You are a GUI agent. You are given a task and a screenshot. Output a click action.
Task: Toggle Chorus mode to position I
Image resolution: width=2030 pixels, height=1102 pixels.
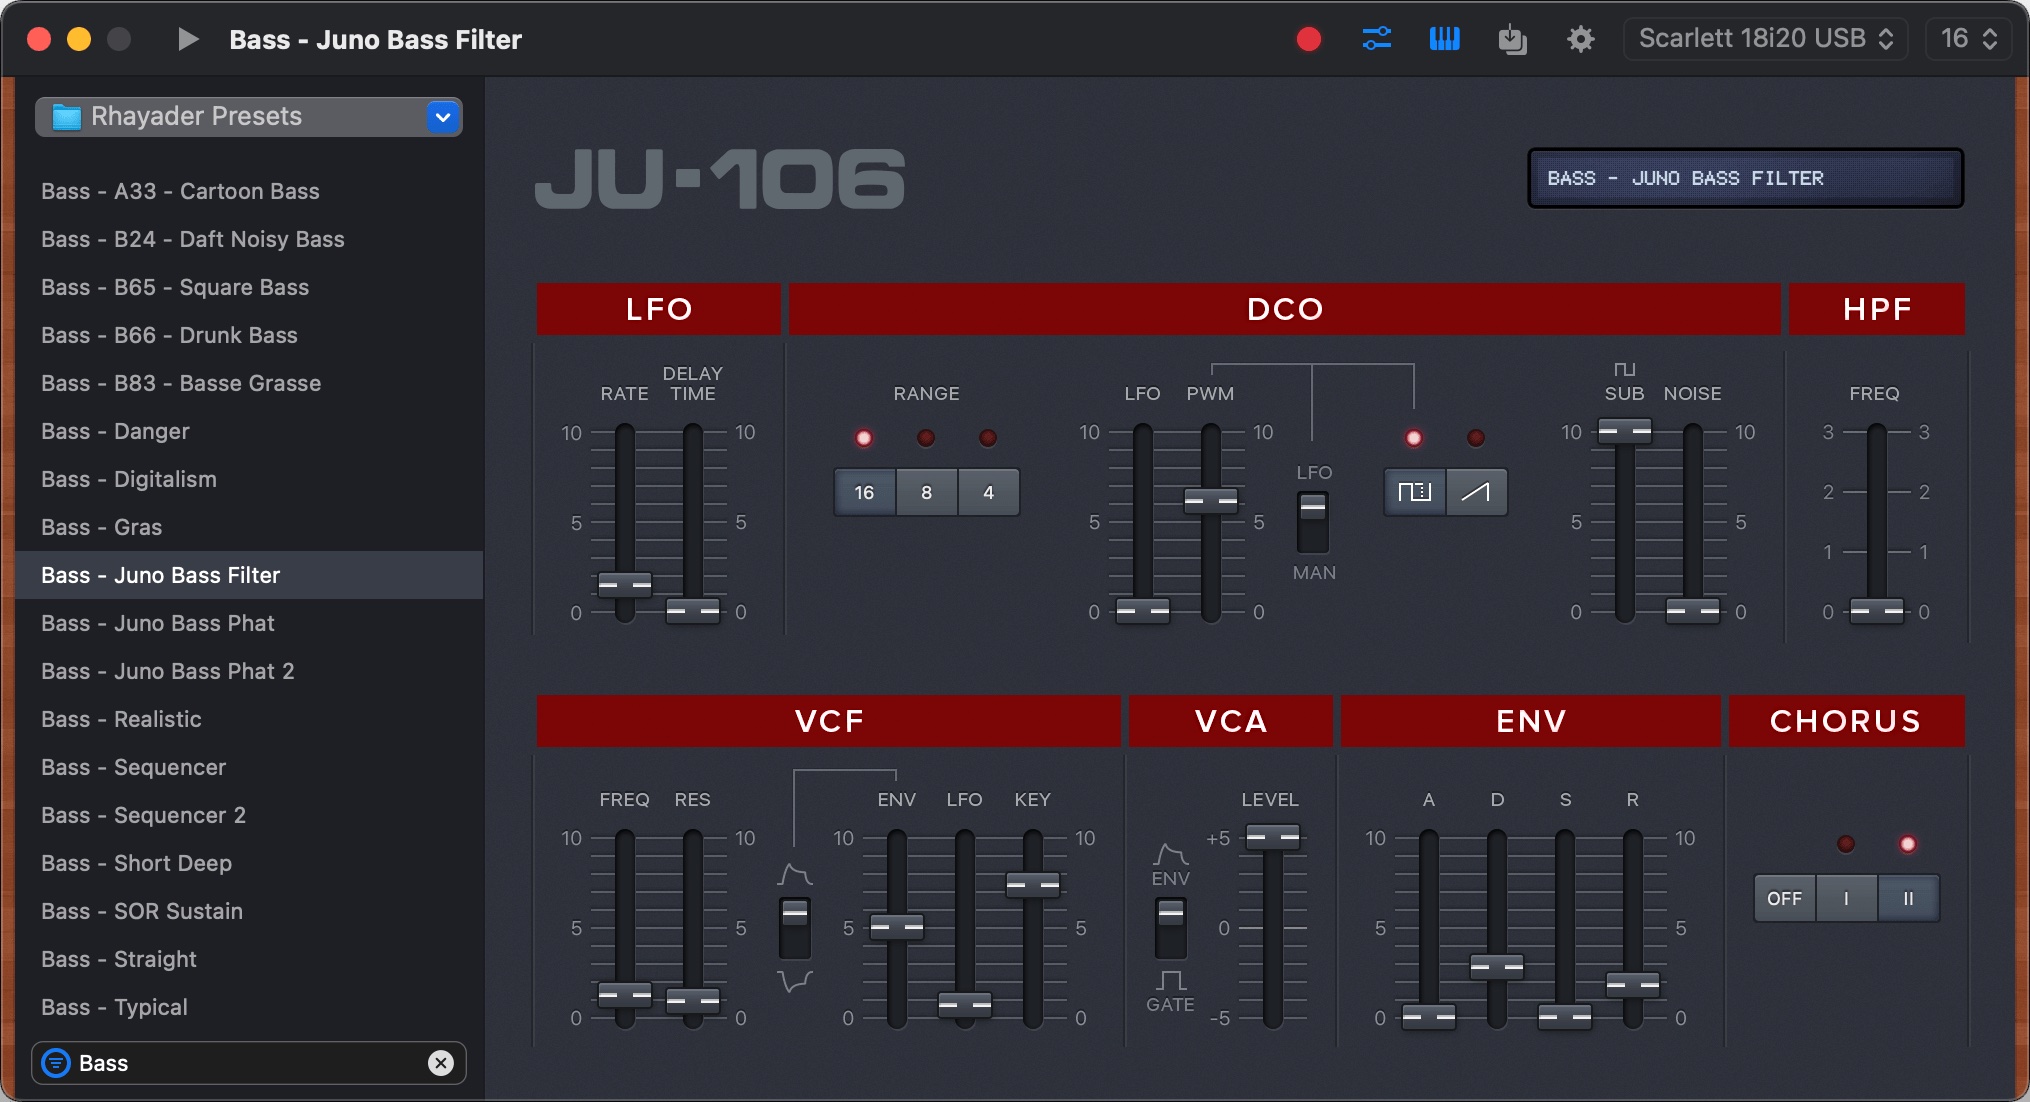click(x=1848, y=897)
